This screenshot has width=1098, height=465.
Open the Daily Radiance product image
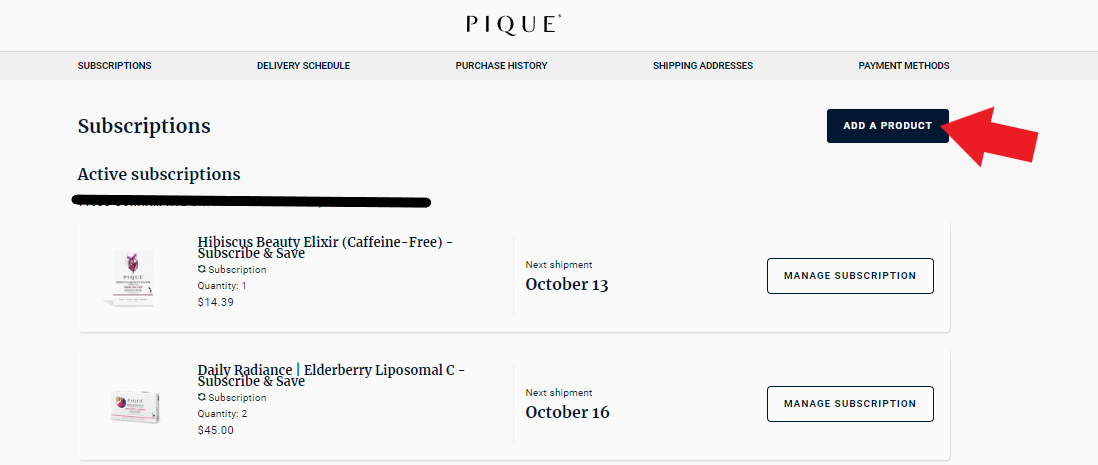pyautogui.click(x=135, y=406)
